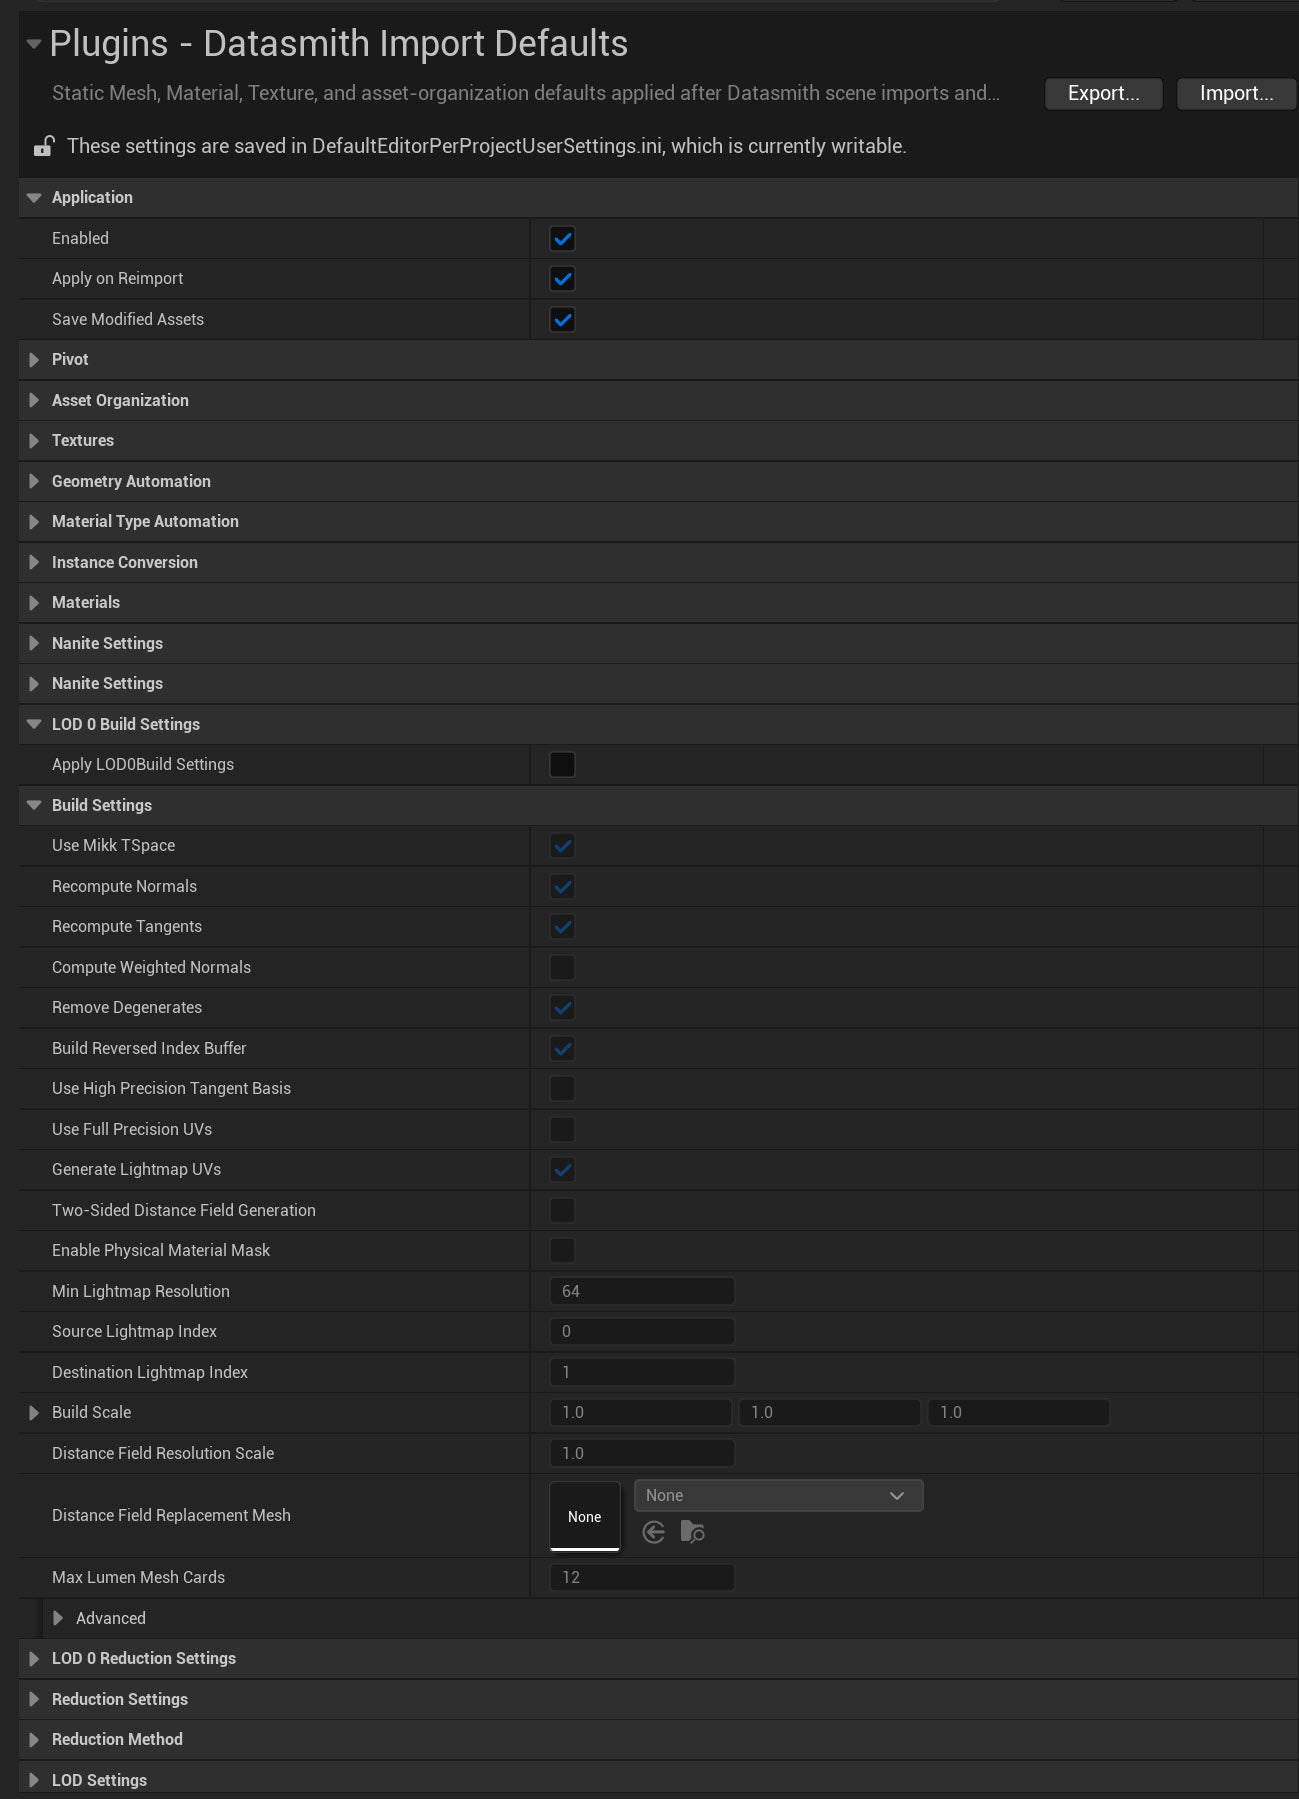Click the DefaultEditorPerProjectUserSettings.ini notice text
The width and height of the screenshot is (1299, 1799).
[487, 147]
